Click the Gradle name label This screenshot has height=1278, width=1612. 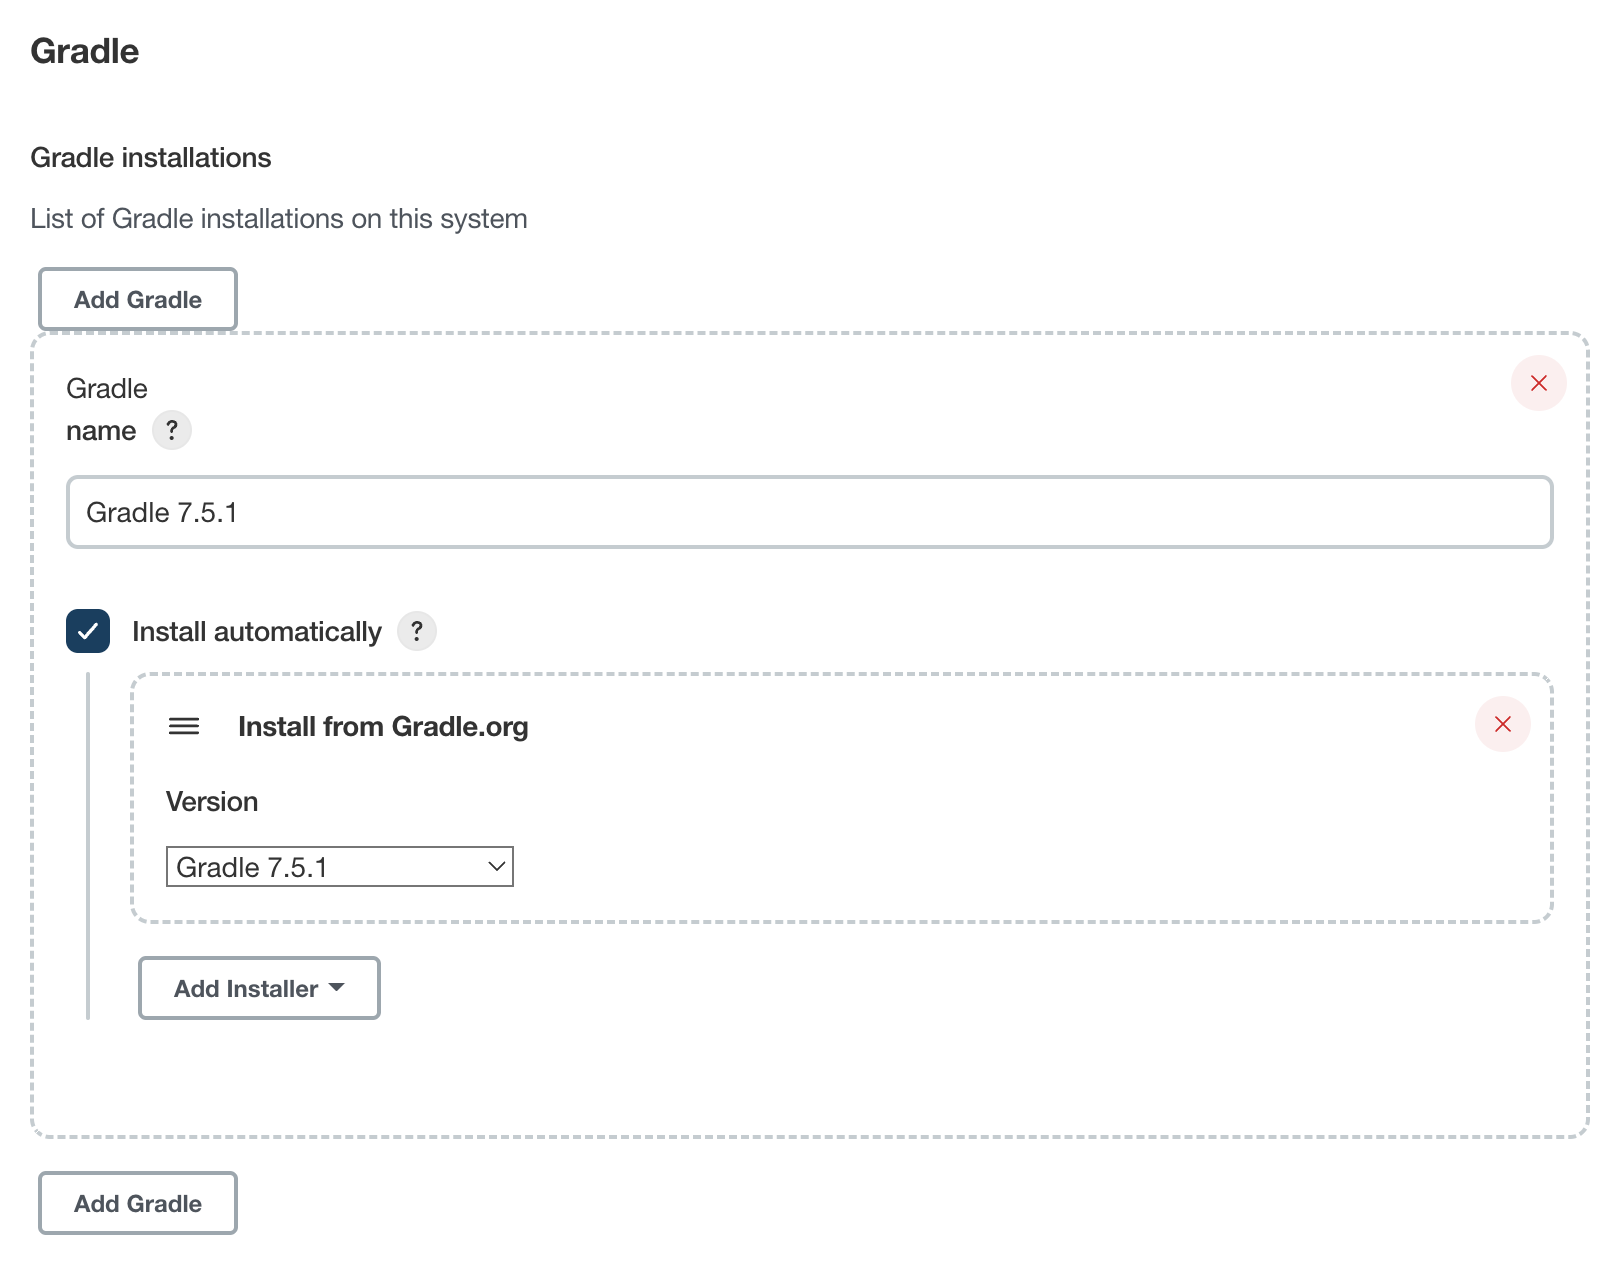(x=107, y=409)
